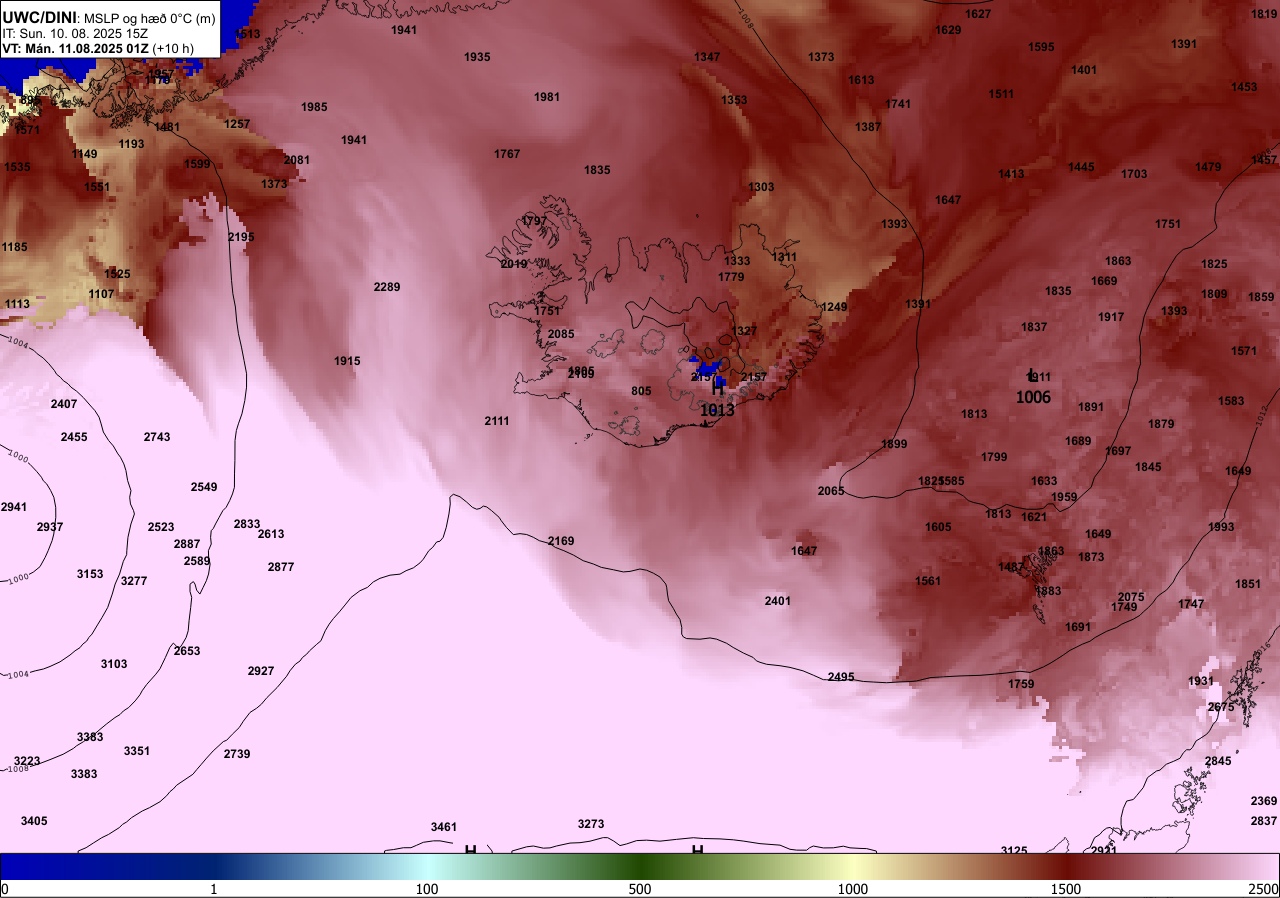Click the height value 2845

tap(1218, 761)
